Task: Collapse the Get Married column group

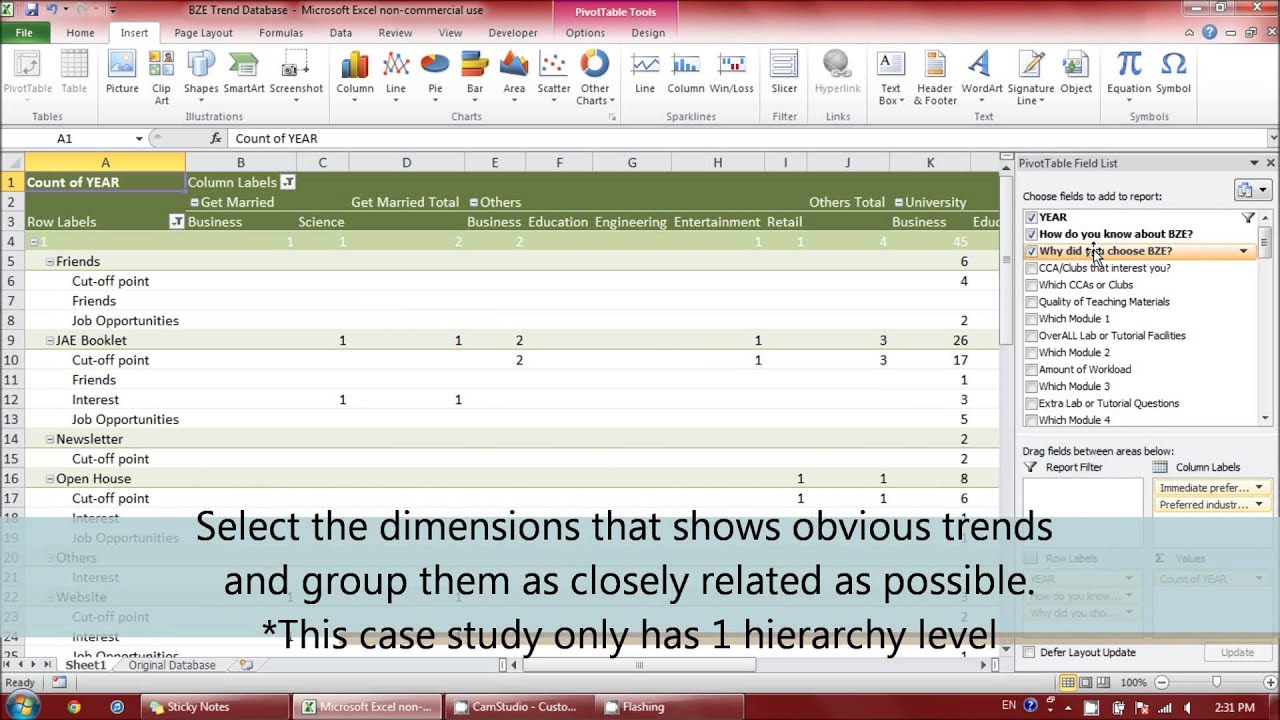Action: click(194, 202)
